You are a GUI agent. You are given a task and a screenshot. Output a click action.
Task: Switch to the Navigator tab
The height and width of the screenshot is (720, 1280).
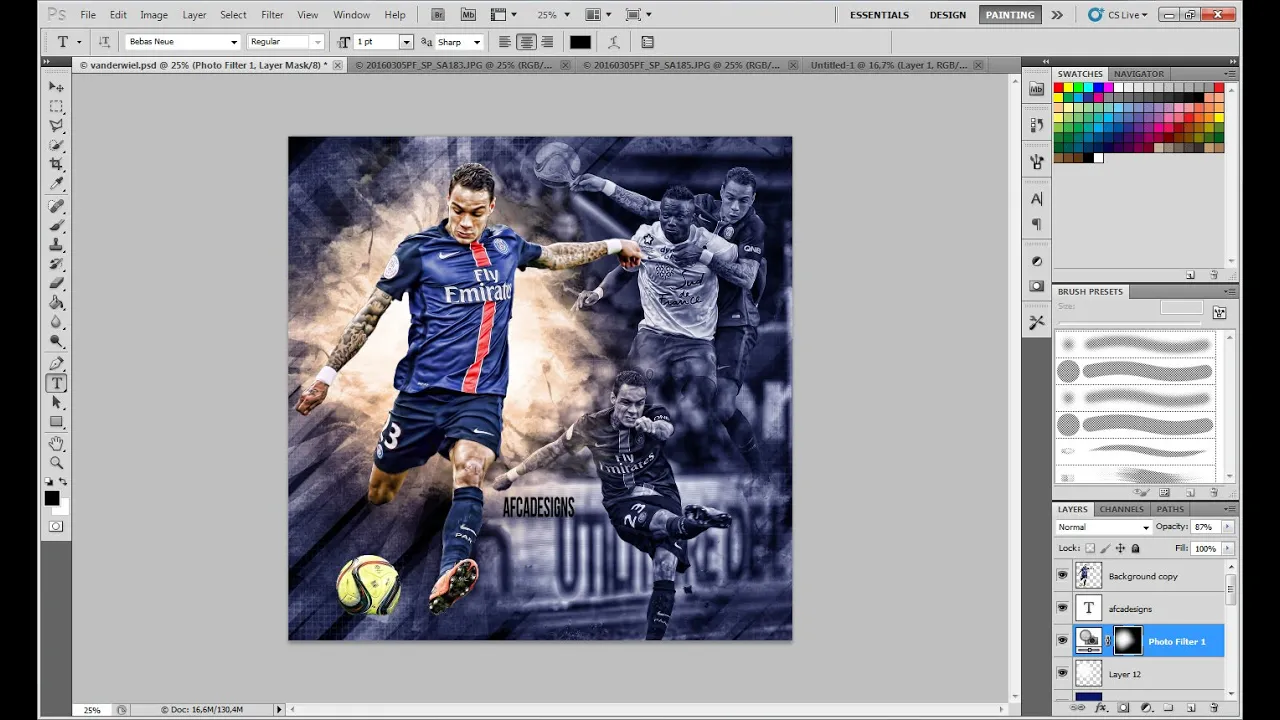point(1139,74)
